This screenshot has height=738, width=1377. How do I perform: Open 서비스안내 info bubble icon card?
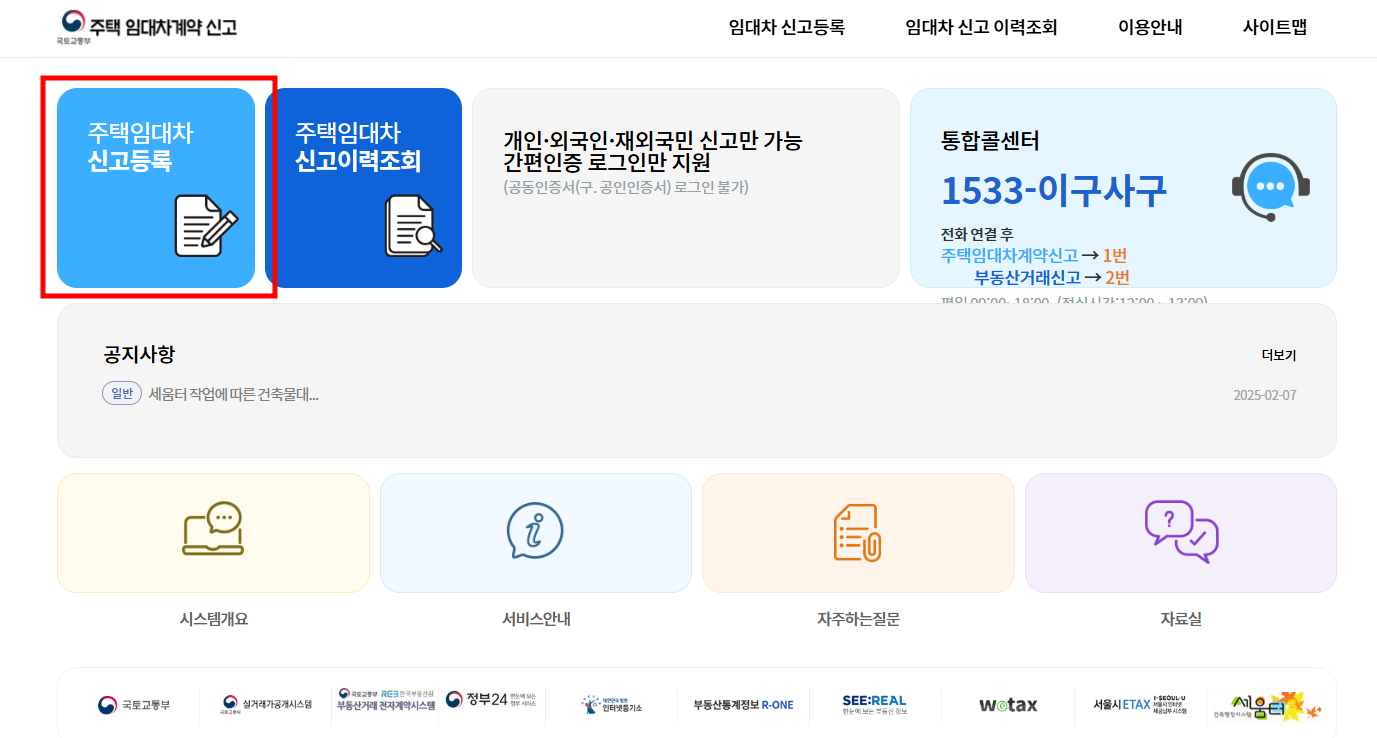536,533
